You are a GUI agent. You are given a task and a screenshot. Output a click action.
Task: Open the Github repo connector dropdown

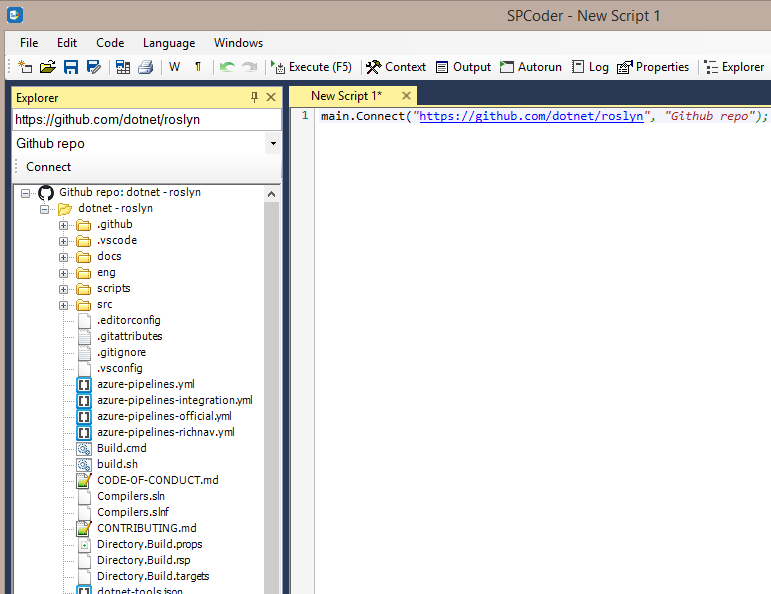273,144
